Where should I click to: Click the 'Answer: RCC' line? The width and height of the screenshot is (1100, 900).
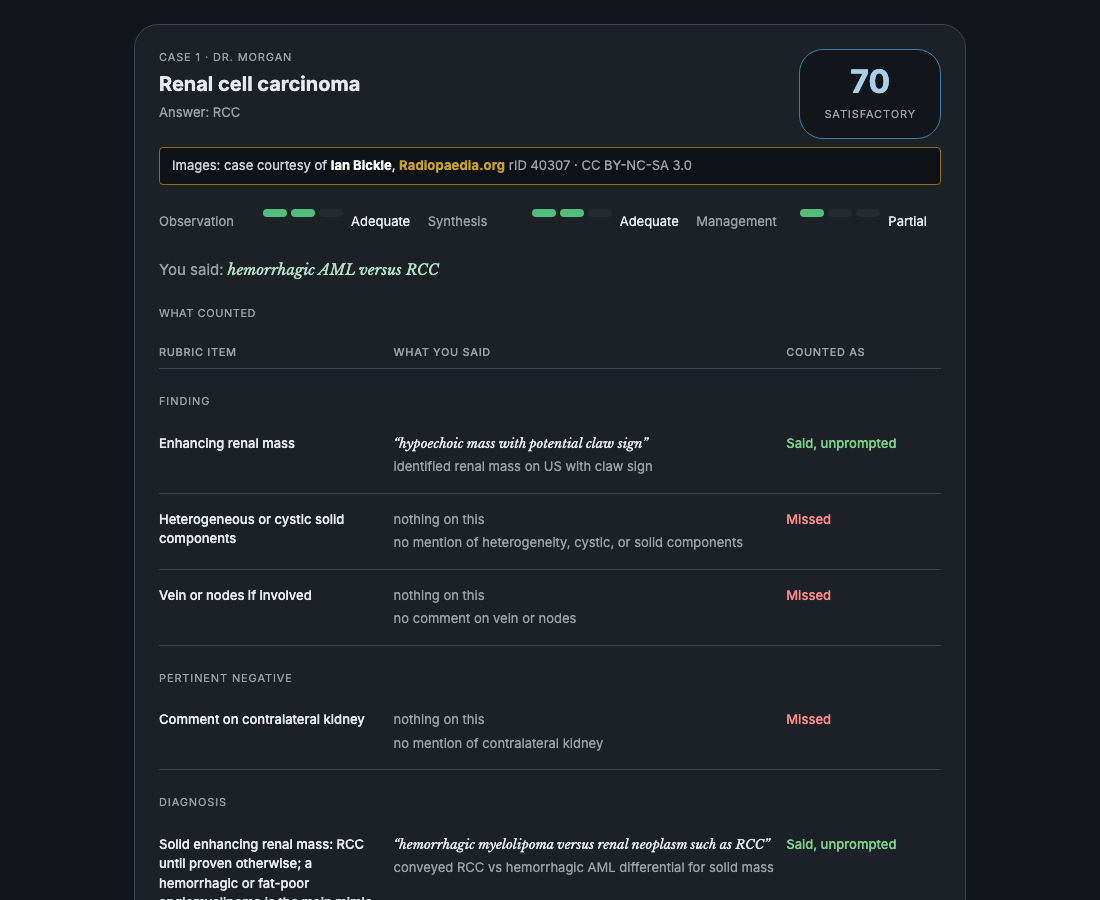(x=199, y=112)
